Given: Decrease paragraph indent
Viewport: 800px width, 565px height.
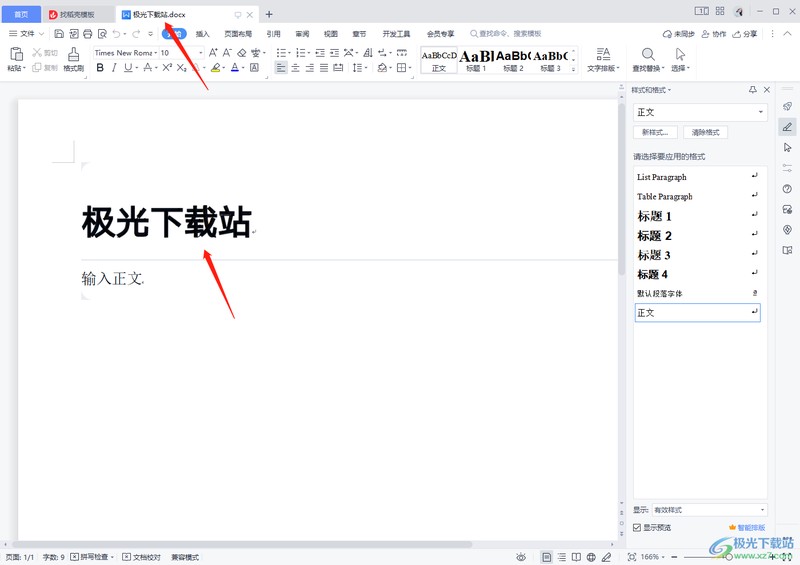Looking at the screenshot, I should [320, 53].
